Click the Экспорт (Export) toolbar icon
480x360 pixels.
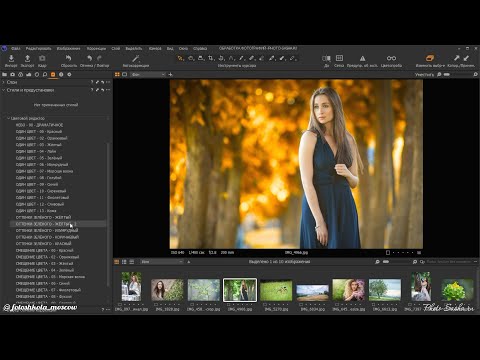[27, 59]
